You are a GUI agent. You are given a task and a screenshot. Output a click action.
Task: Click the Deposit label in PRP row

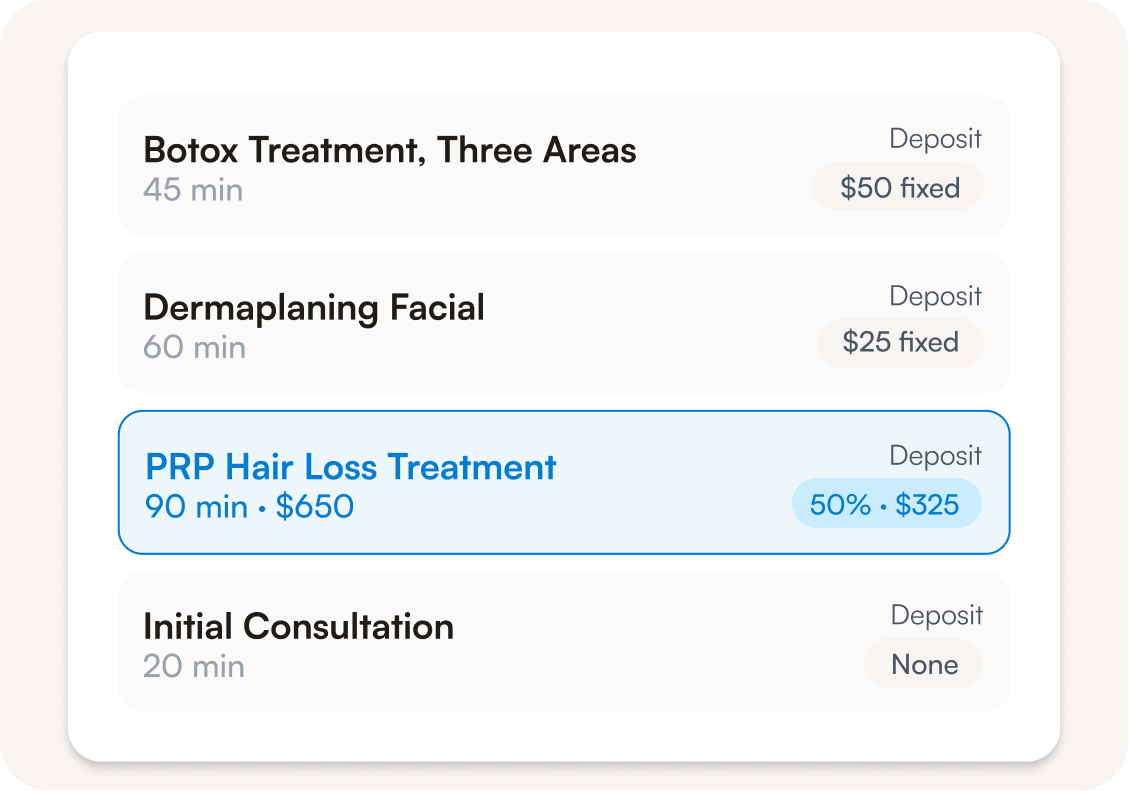tap(935, 456)
